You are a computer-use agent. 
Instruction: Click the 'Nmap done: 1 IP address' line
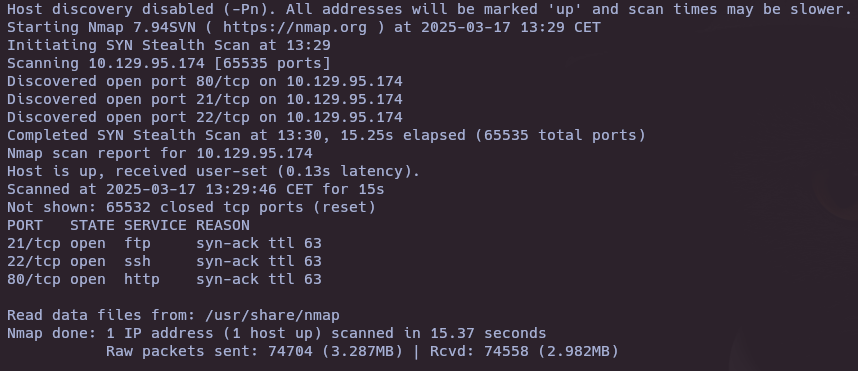276,333
